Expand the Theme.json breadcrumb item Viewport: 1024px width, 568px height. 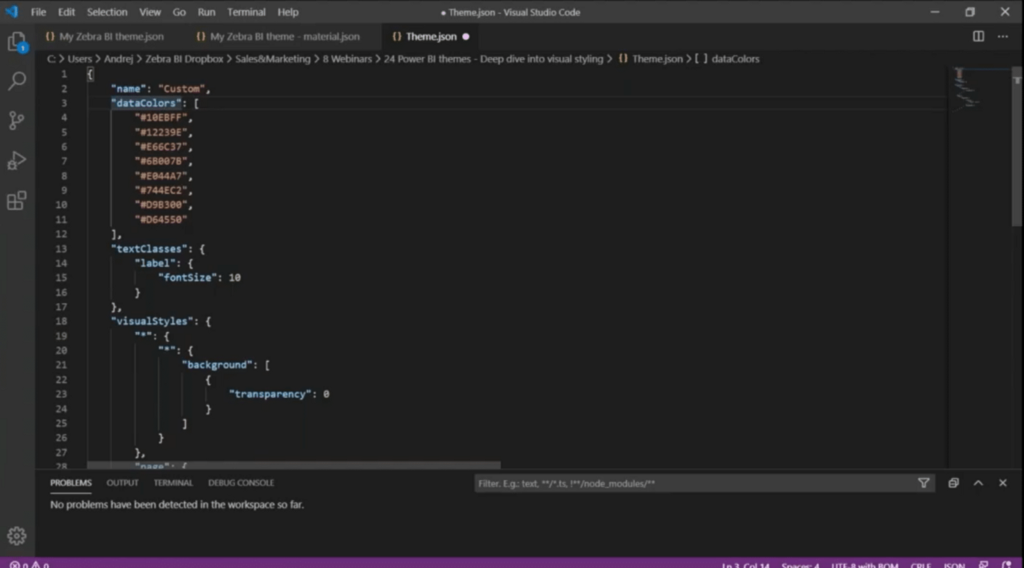pyautogui.click(x=656, y=59)
